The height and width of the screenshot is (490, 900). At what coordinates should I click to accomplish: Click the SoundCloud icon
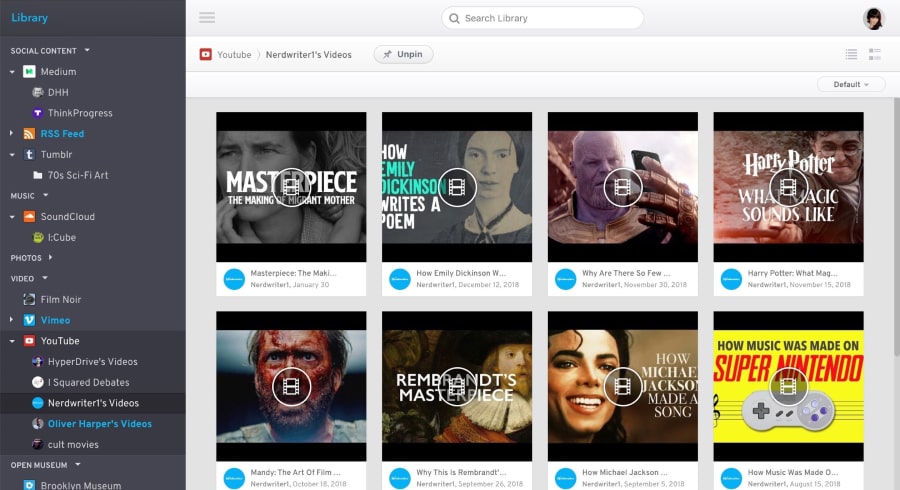point(29,216)
